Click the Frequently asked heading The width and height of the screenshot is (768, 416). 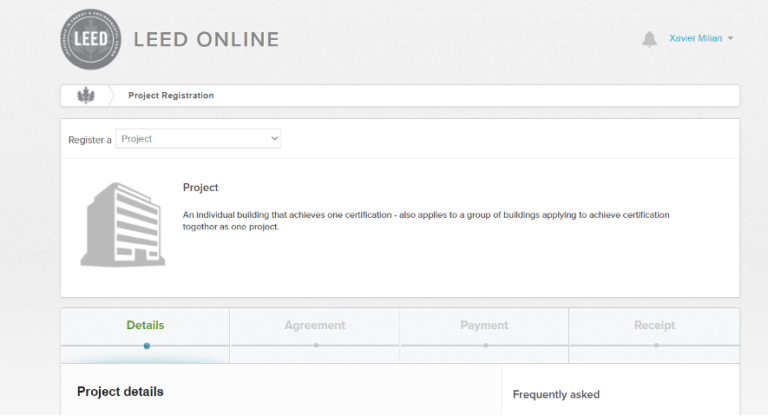556,395
